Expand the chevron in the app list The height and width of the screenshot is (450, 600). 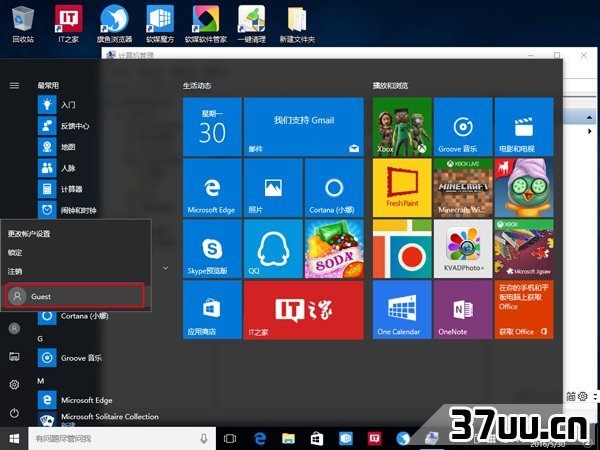pos(165,268)
